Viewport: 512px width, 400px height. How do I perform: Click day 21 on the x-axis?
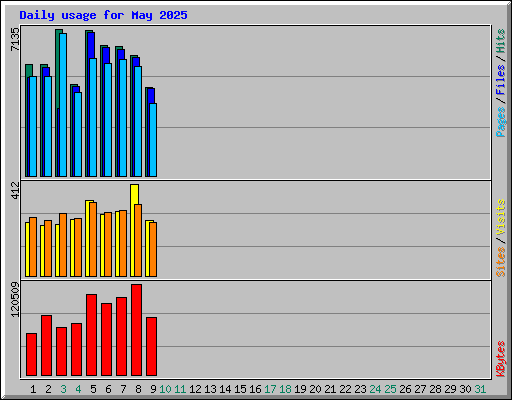(330, 389)
